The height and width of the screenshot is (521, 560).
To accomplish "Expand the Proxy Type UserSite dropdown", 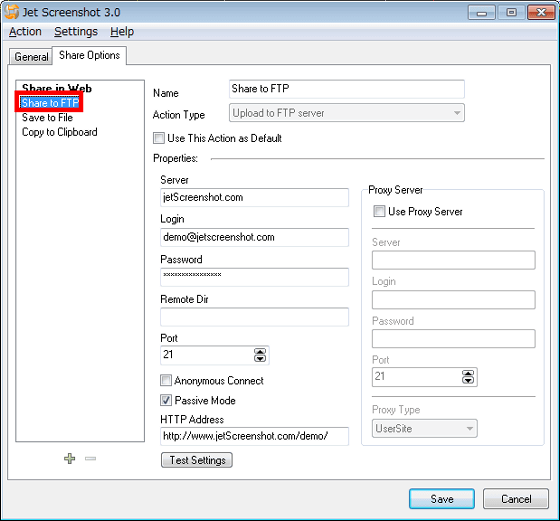I will pyautogui.click(x=425, y=429).
